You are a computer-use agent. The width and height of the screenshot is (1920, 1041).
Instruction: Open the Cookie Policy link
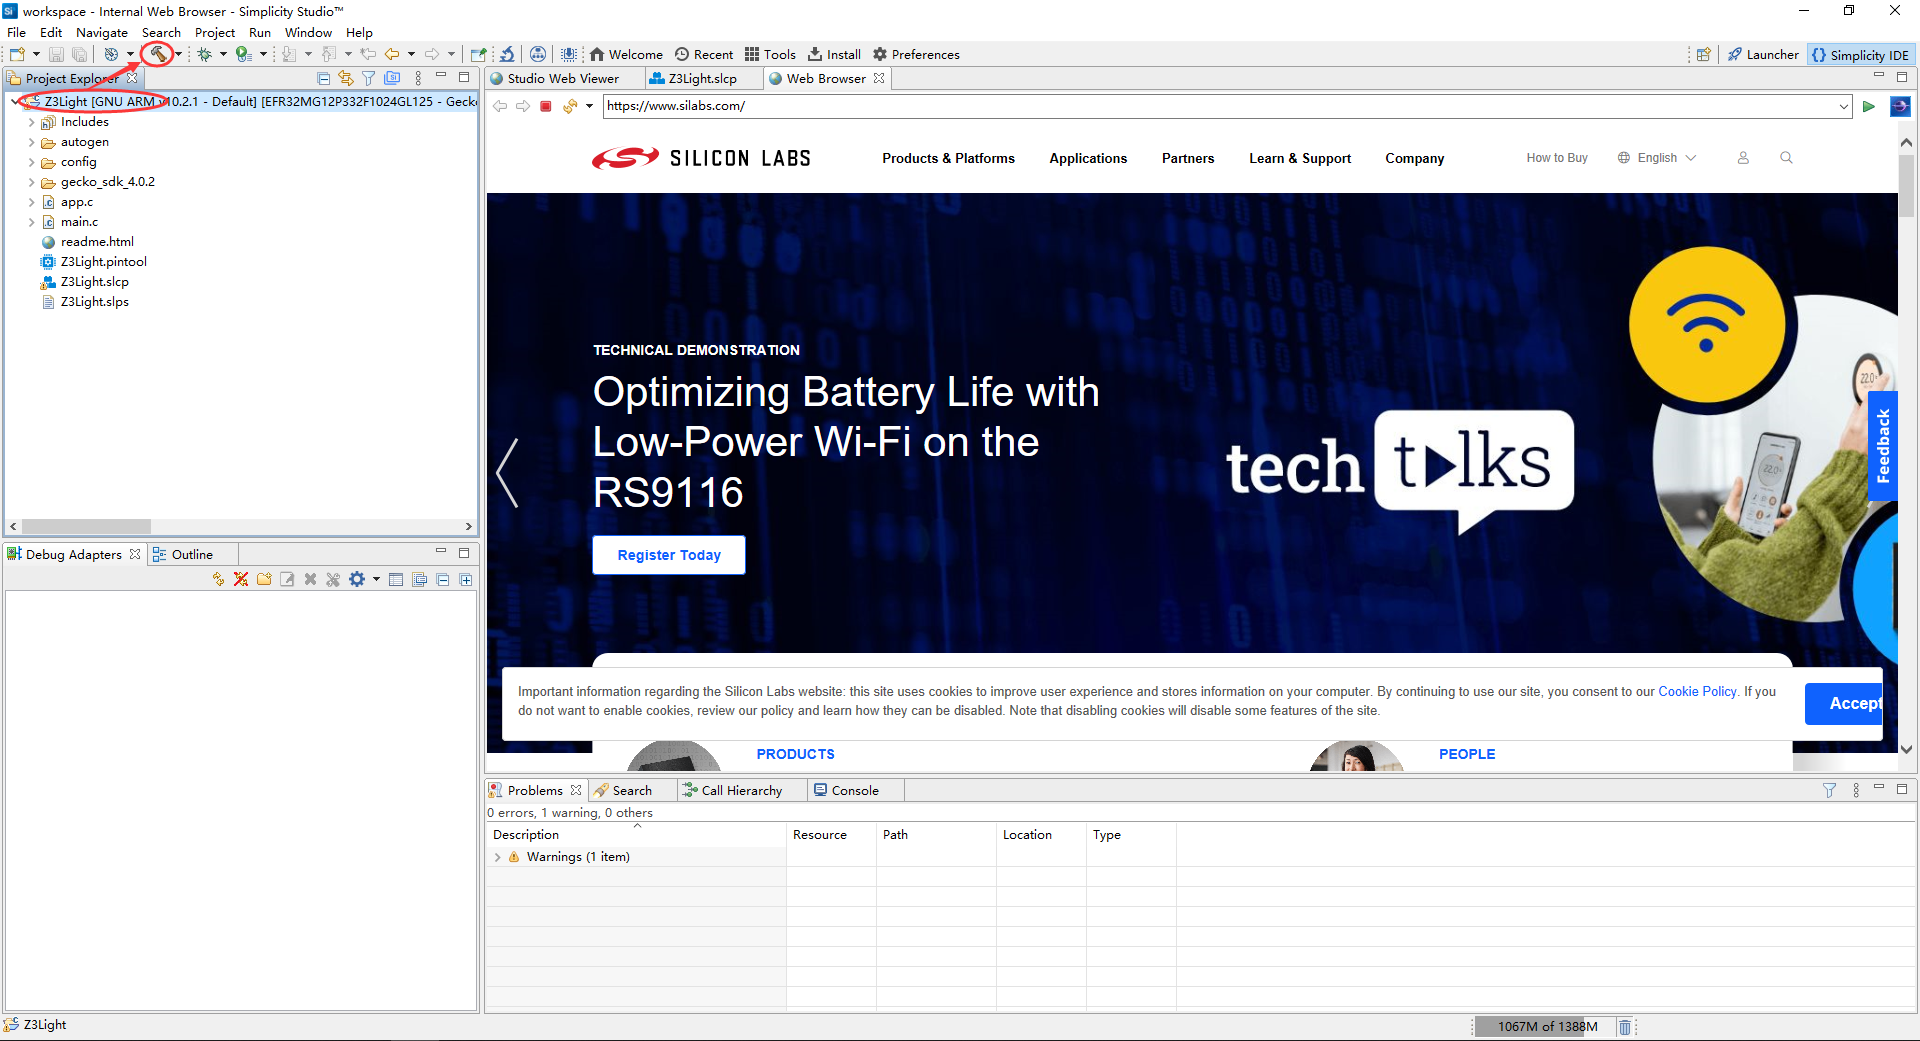[x=1697, y=691]
